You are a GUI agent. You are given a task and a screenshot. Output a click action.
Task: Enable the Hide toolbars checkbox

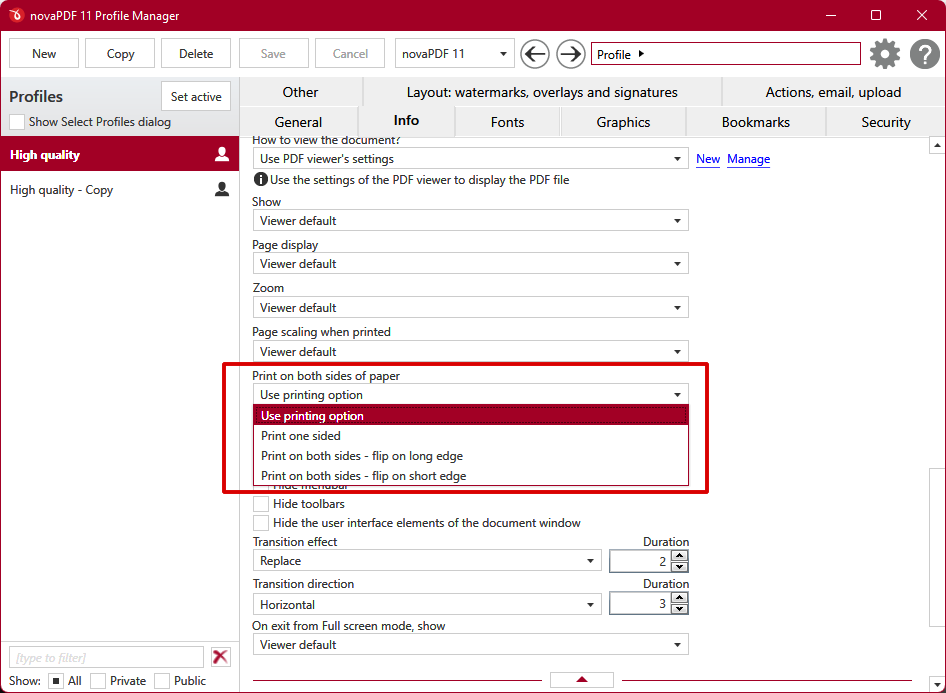click(x=261, y=504)
